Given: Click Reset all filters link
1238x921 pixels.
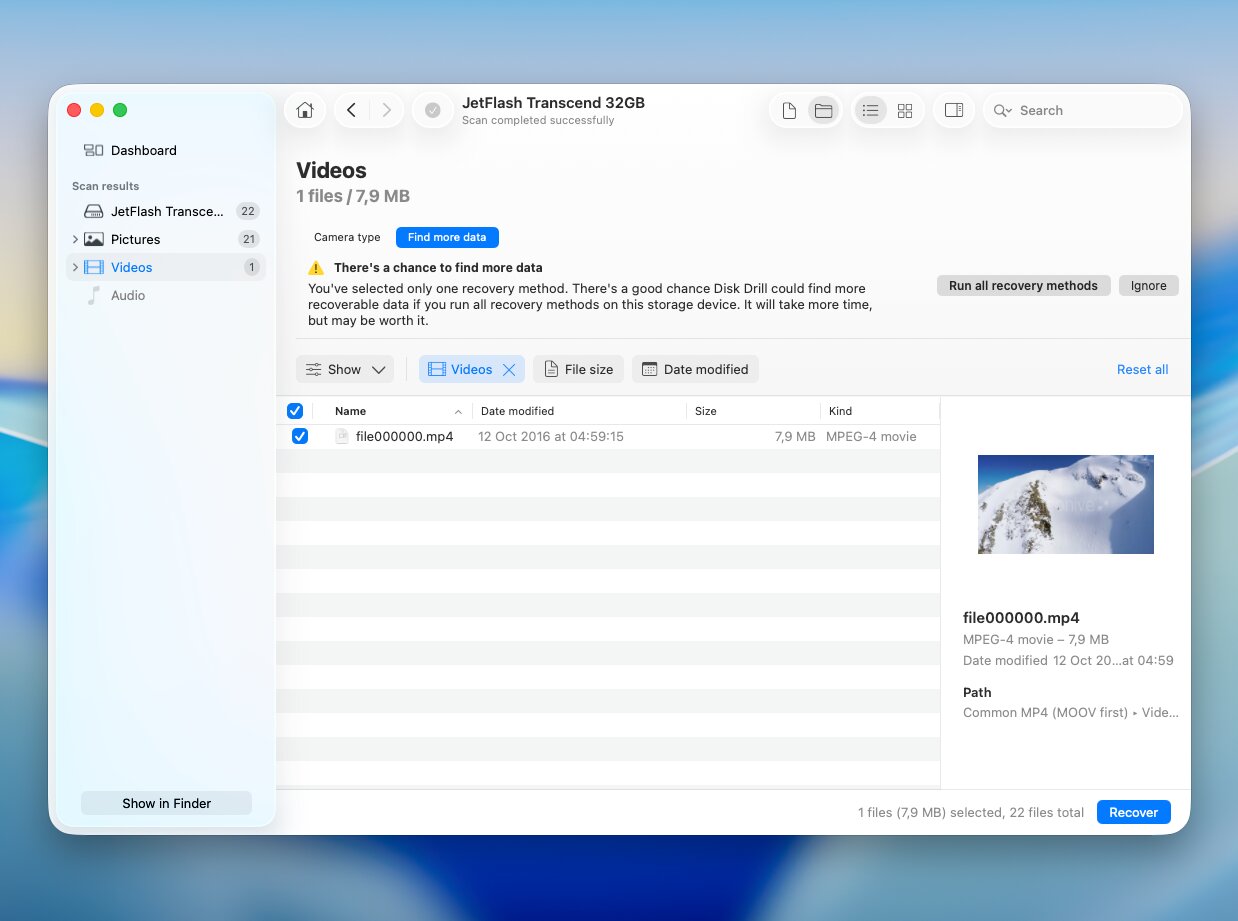Looking at the screenshot, I should point(1142,369).
